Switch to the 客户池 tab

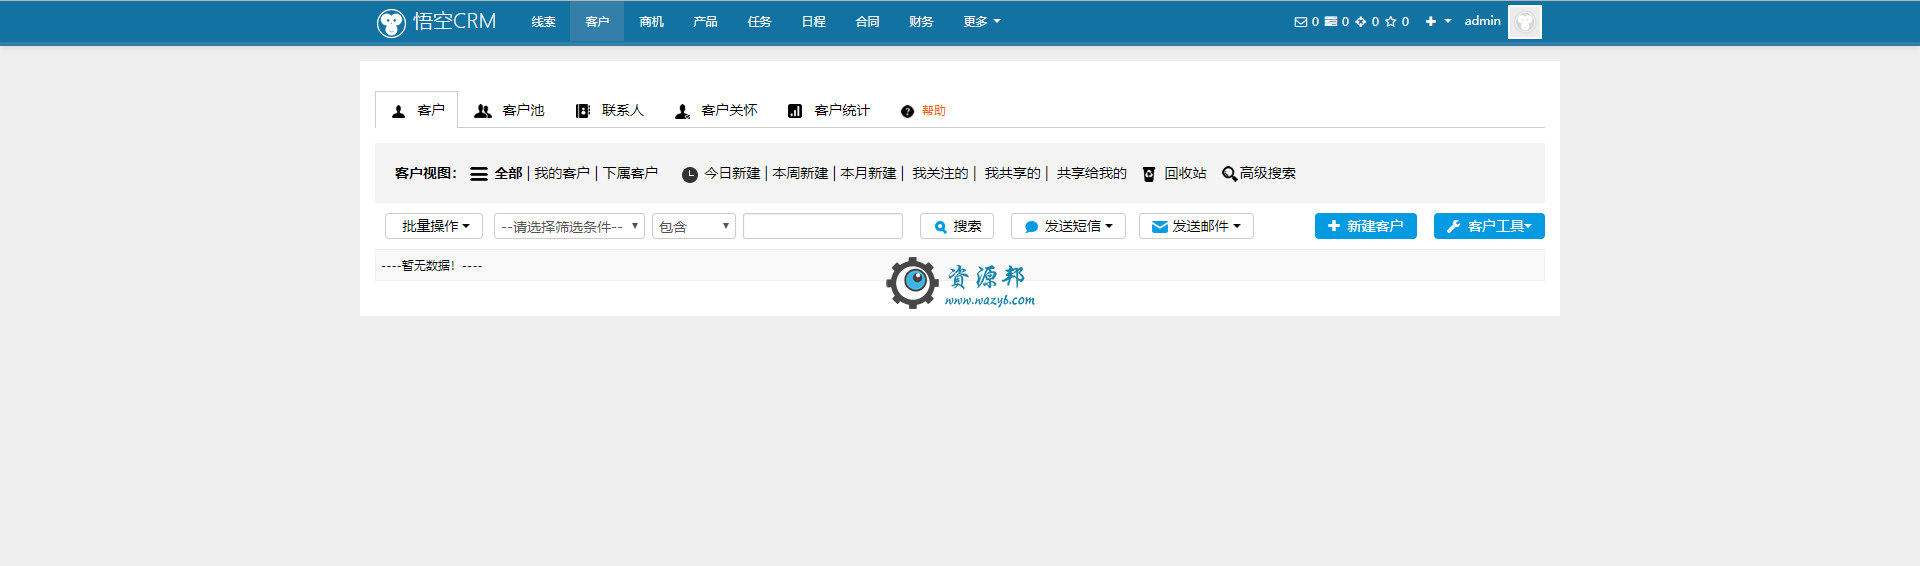tap(509, 110)
